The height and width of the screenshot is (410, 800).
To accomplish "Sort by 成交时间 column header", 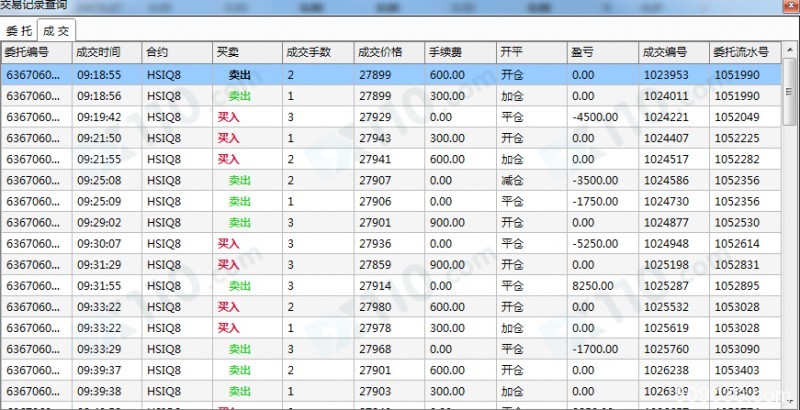I will point(107,52).
